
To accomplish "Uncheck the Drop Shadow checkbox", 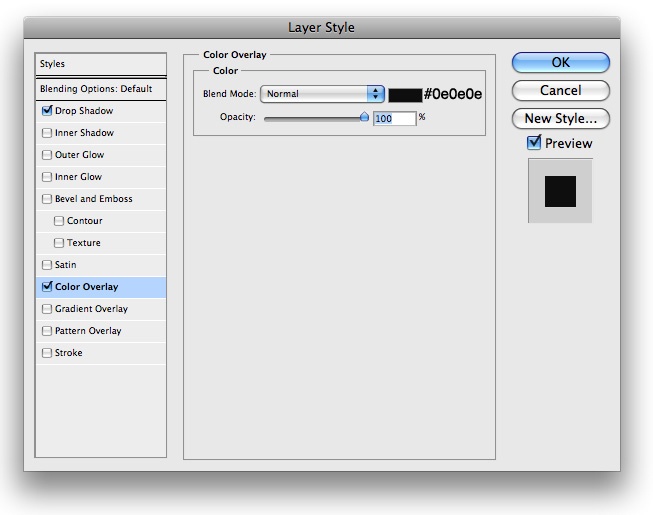I will 47,111.
